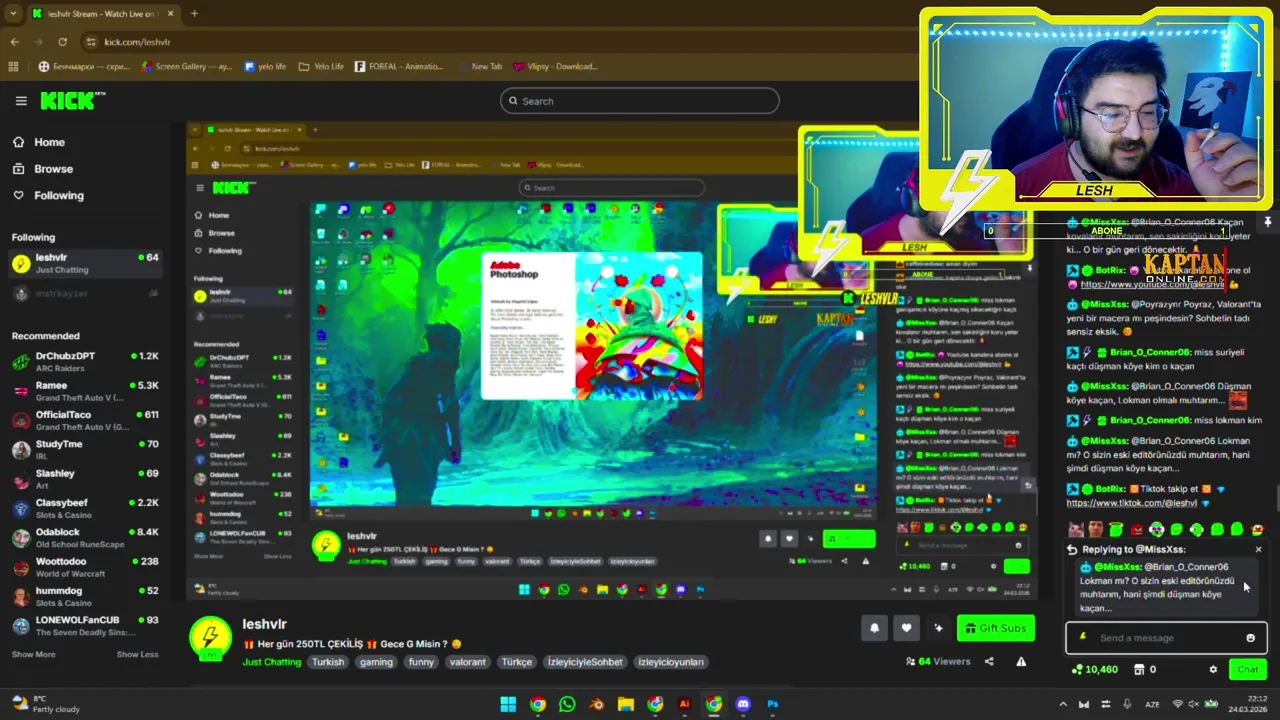Open the browser apps grid icon
The width and height of the screenshot is (1280, 720).
13,66
